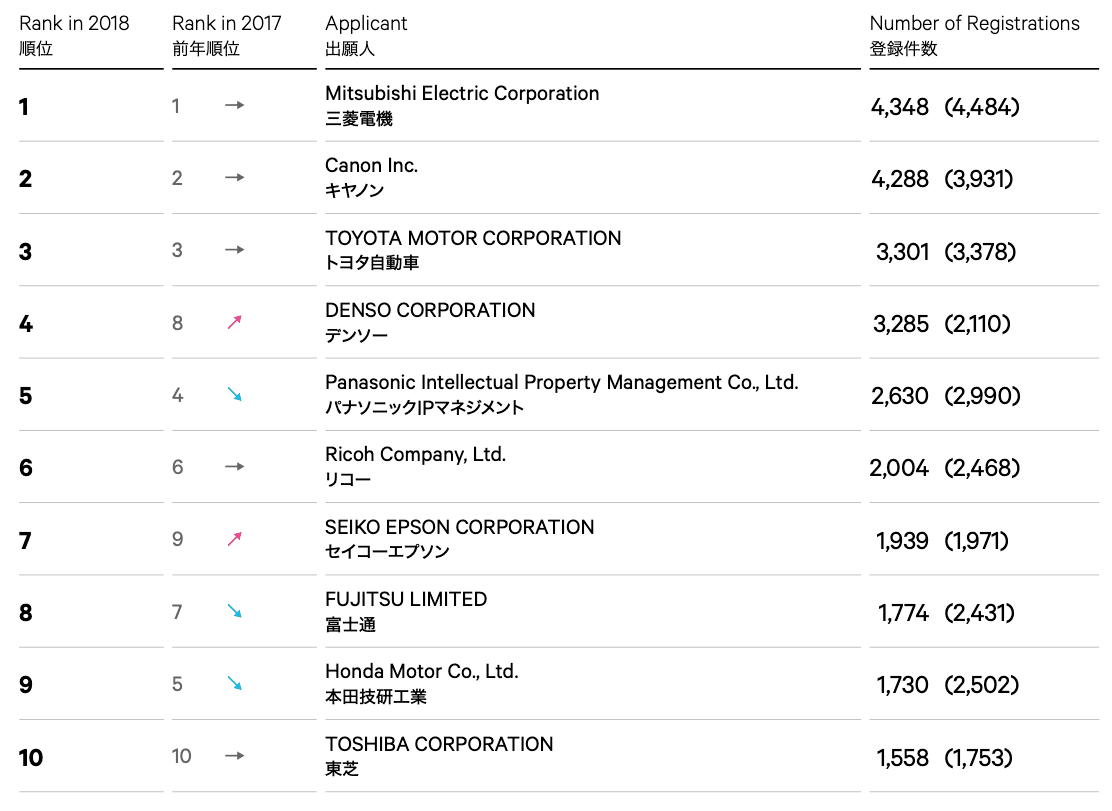Click the blue downward arrow for Fujitsu
Viewport: 1112px width, 811px height.
point(235,611)
